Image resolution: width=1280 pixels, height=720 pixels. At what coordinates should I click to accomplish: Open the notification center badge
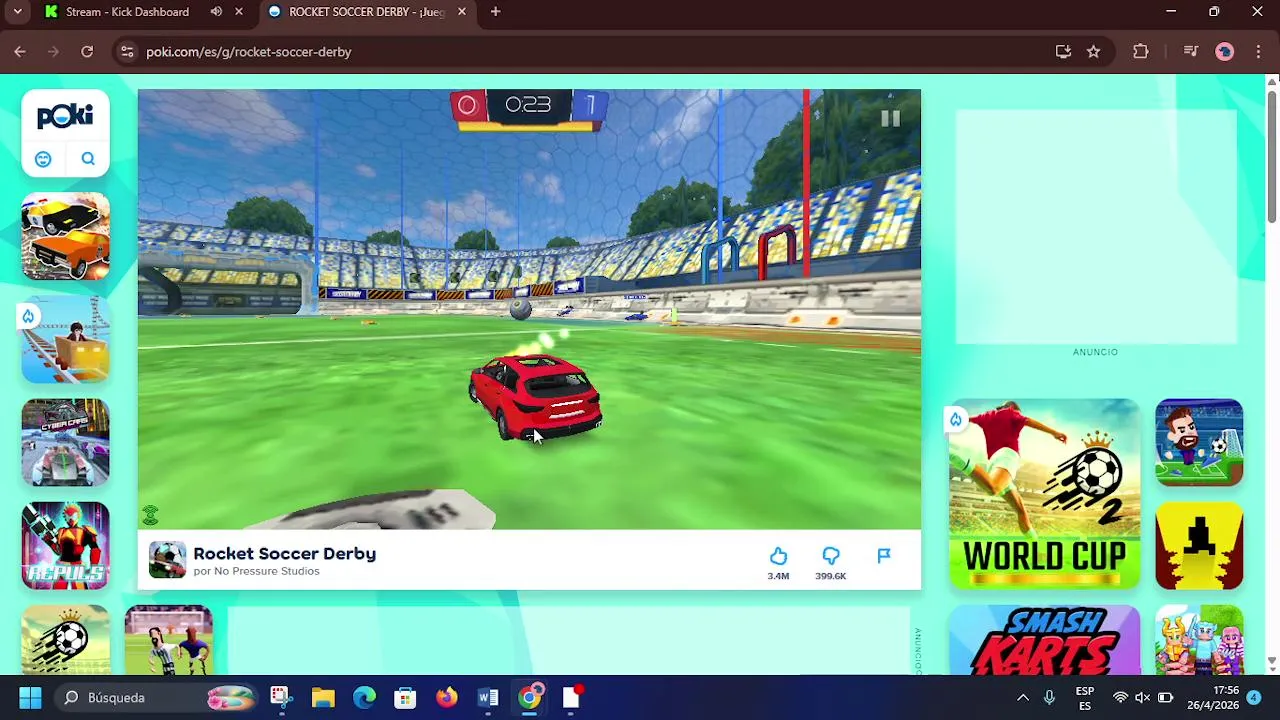pyautogui.click(x=1254, y=697)
